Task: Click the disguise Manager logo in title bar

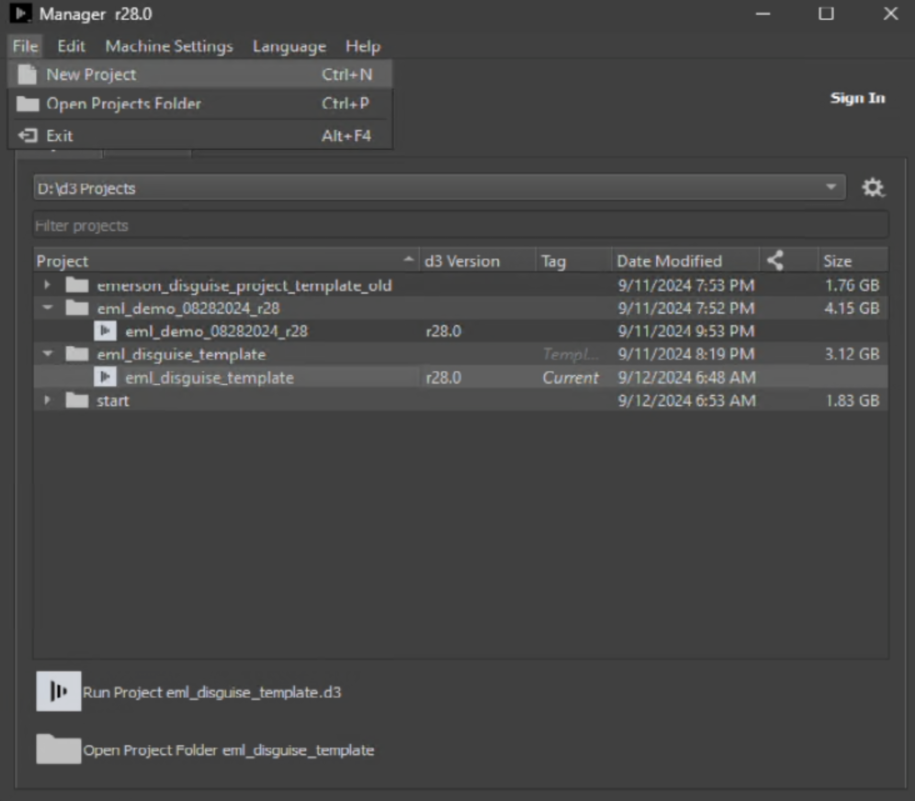Action: [x=21, y=13]
